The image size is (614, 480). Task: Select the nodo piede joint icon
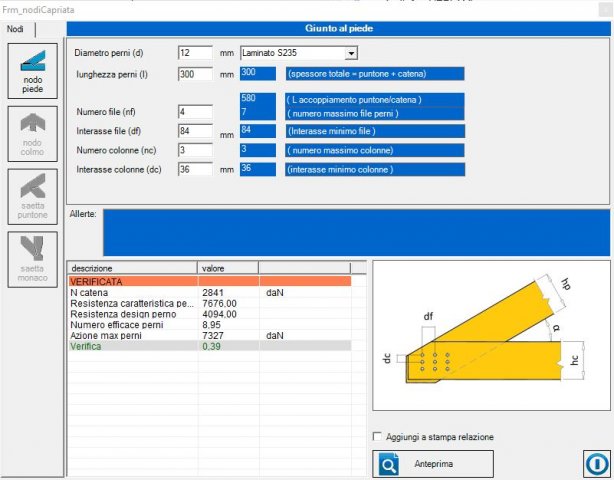33,71
